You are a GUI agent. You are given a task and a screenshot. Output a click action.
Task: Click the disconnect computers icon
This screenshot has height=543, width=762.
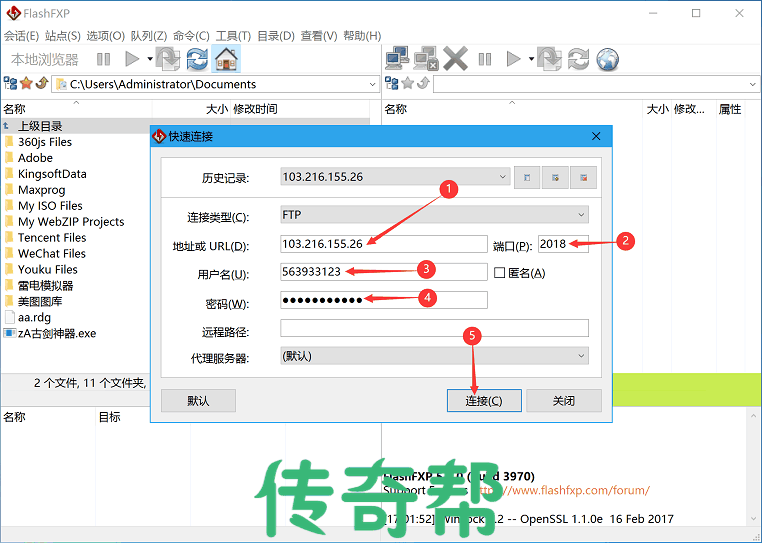pos(426,58)
